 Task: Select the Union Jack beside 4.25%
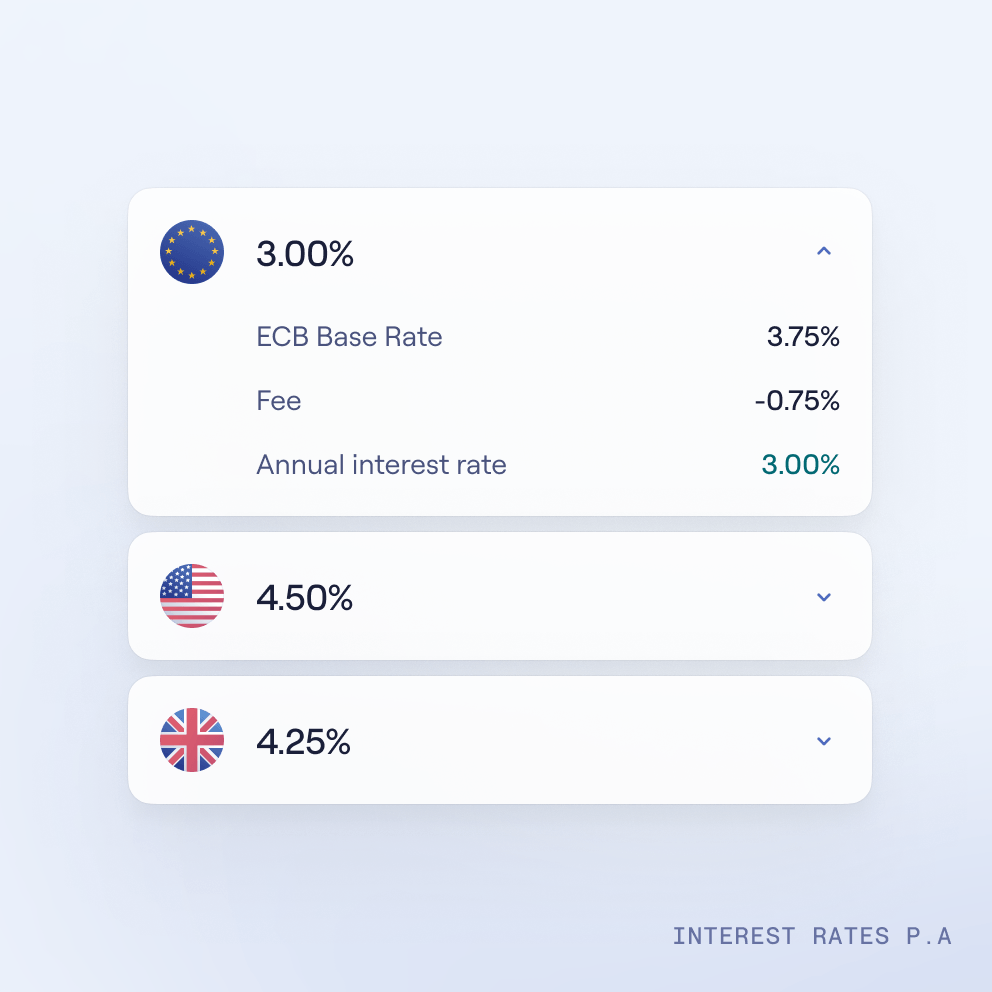(192, 741)
